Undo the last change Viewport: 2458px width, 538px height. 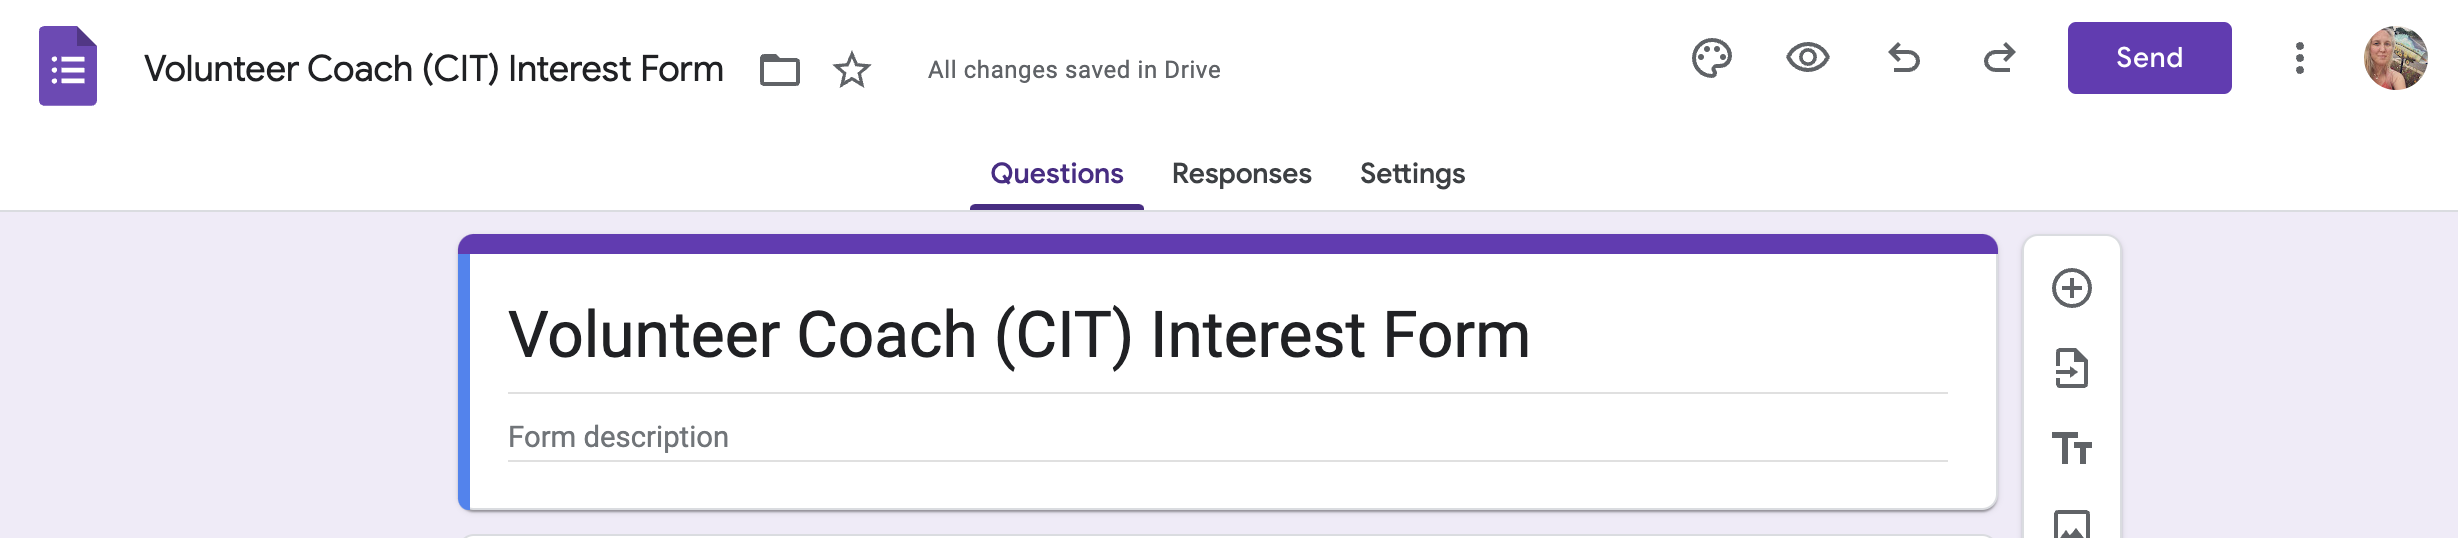(x=1904, y=58)
